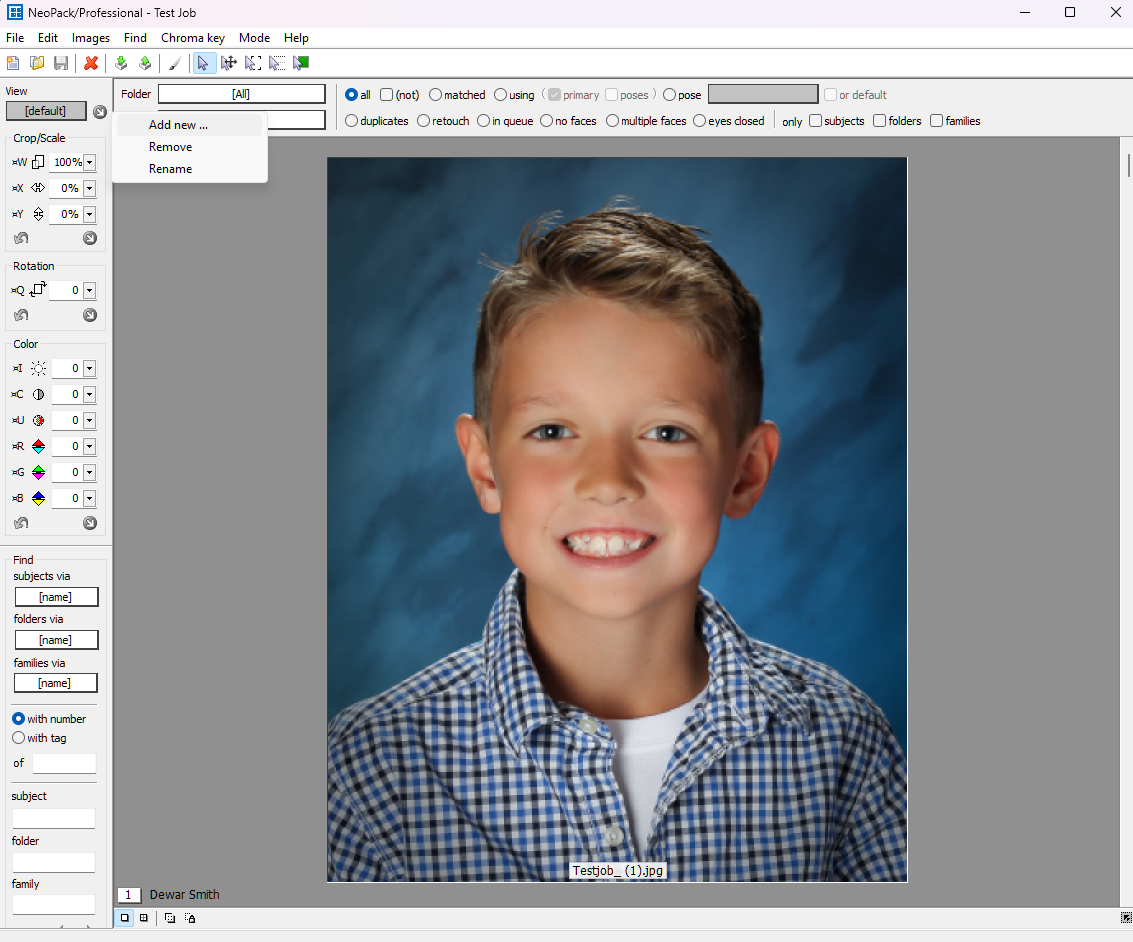Click the dotted-square padlock icon in bottom bar

[x=190, y=918]
